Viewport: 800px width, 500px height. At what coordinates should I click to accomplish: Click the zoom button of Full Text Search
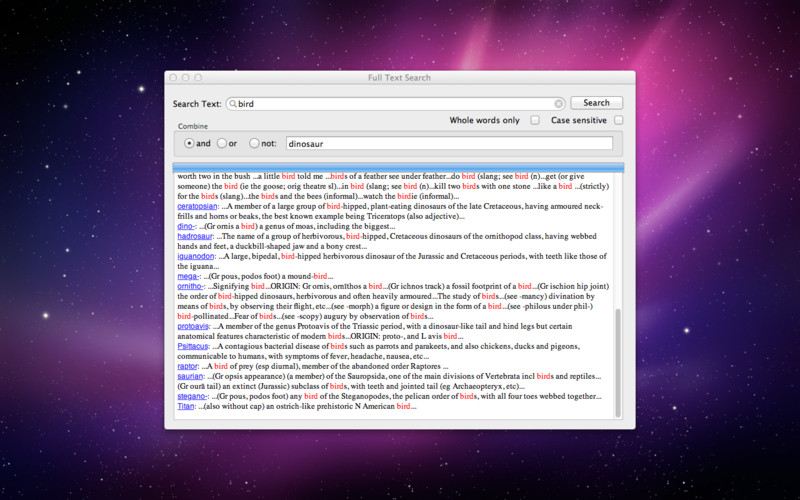tap(198, 78)
